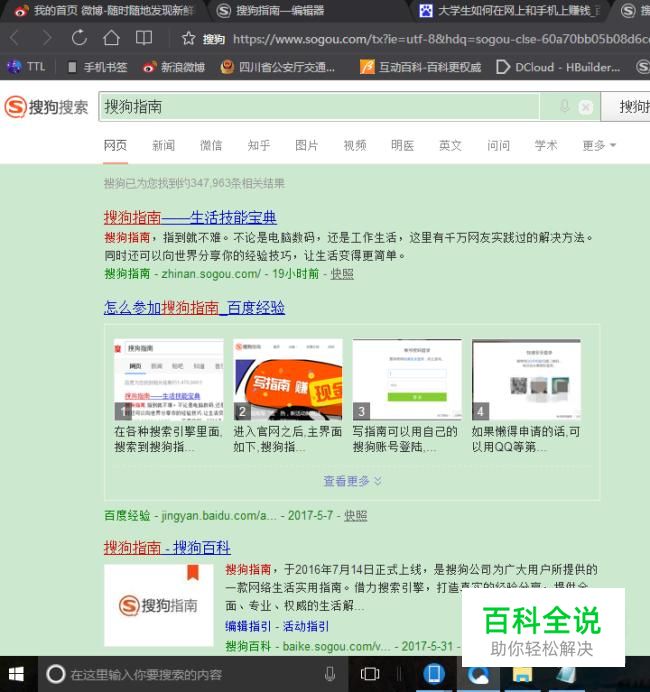Select the 知乎 search category
Viewport: 650px width, 692px height.
[259, 145]
